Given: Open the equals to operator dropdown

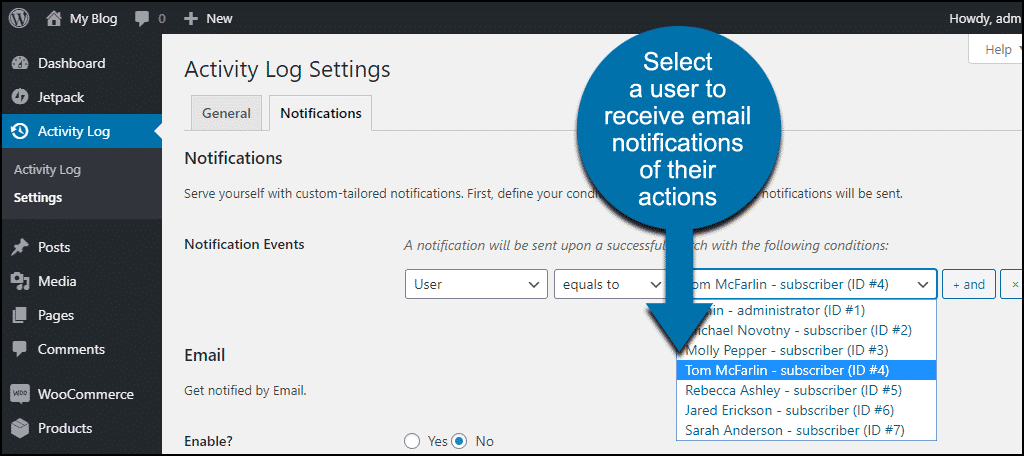Looking at the screenshot, I should point(609,284).
